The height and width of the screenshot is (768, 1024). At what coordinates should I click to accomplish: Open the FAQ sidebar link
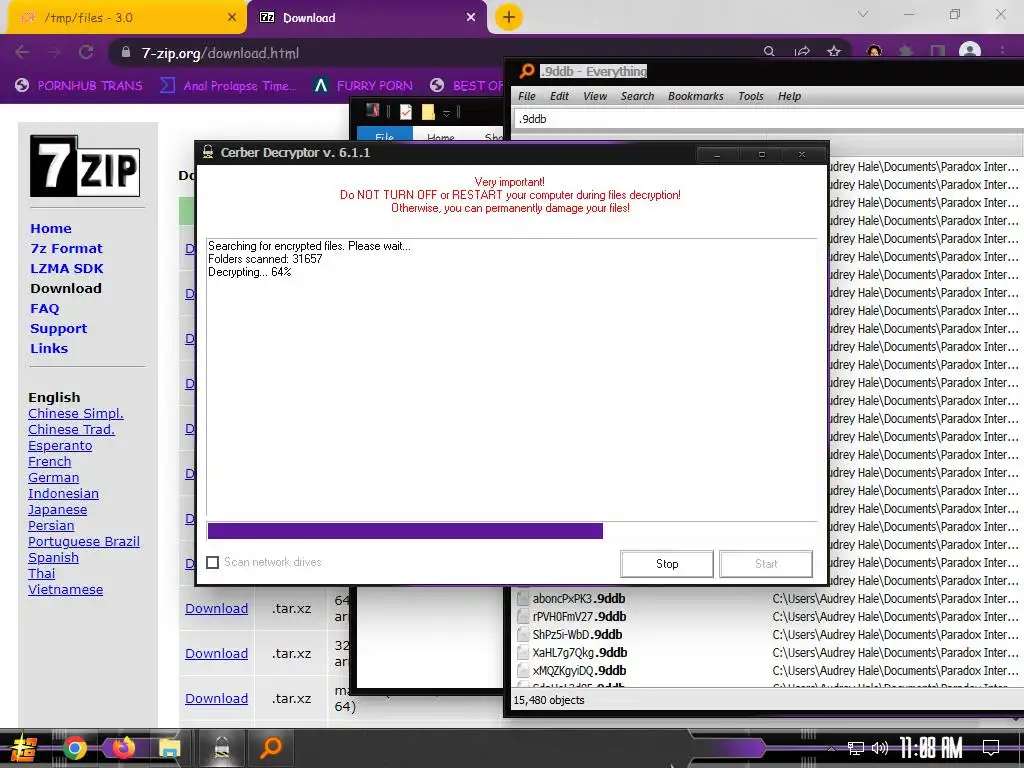tap(44, 308)
